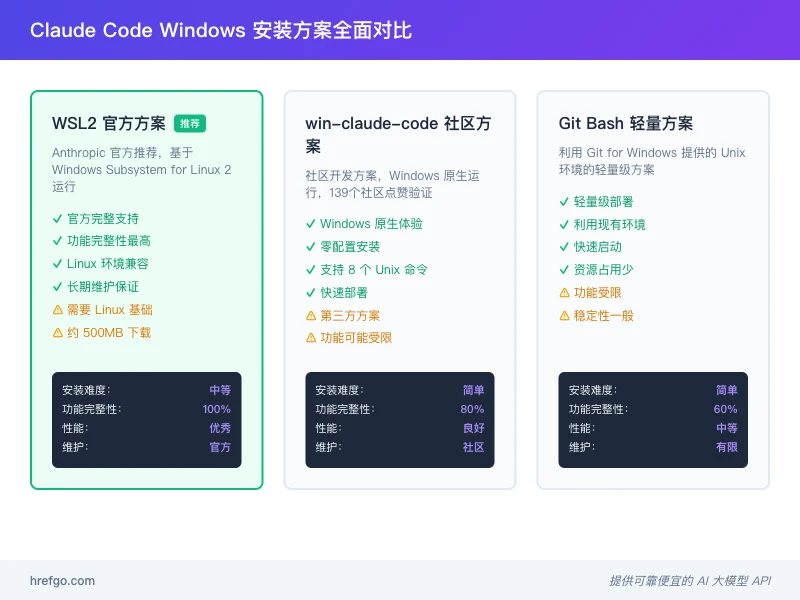Click the checkmark icon beside 官方完整支持
The image size is (800, 600).
point(57,219)
